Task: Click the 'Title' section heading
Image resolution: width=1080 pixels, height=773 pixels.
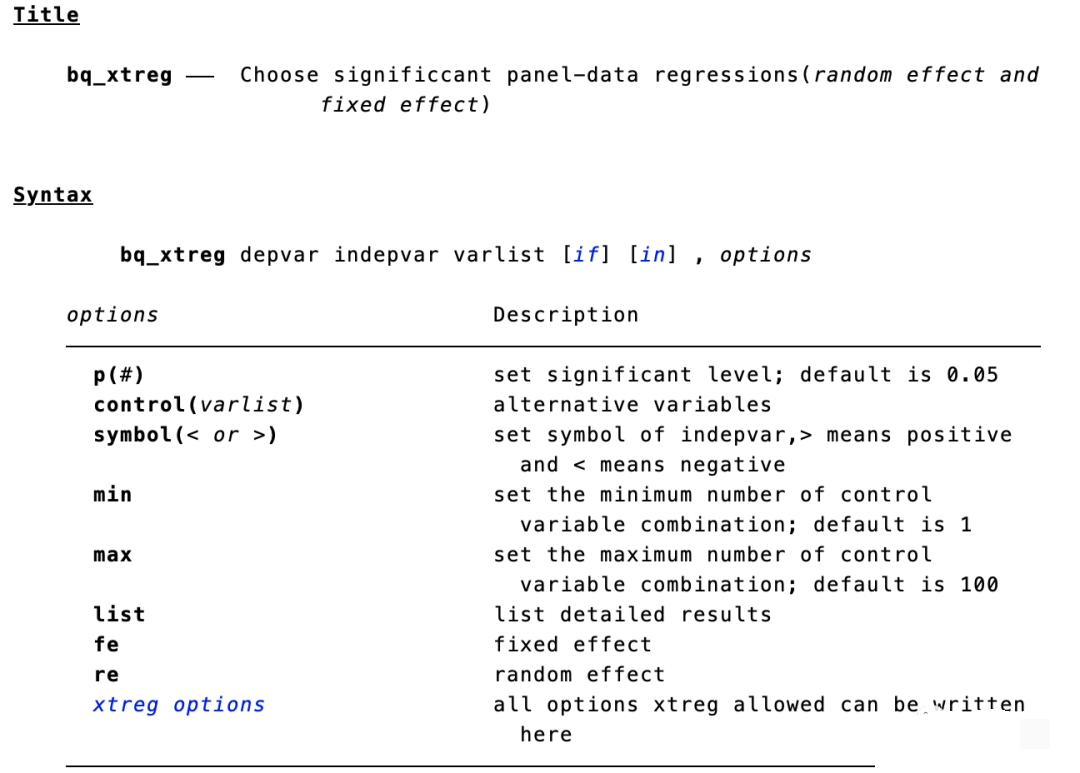Action: (46, 15)
